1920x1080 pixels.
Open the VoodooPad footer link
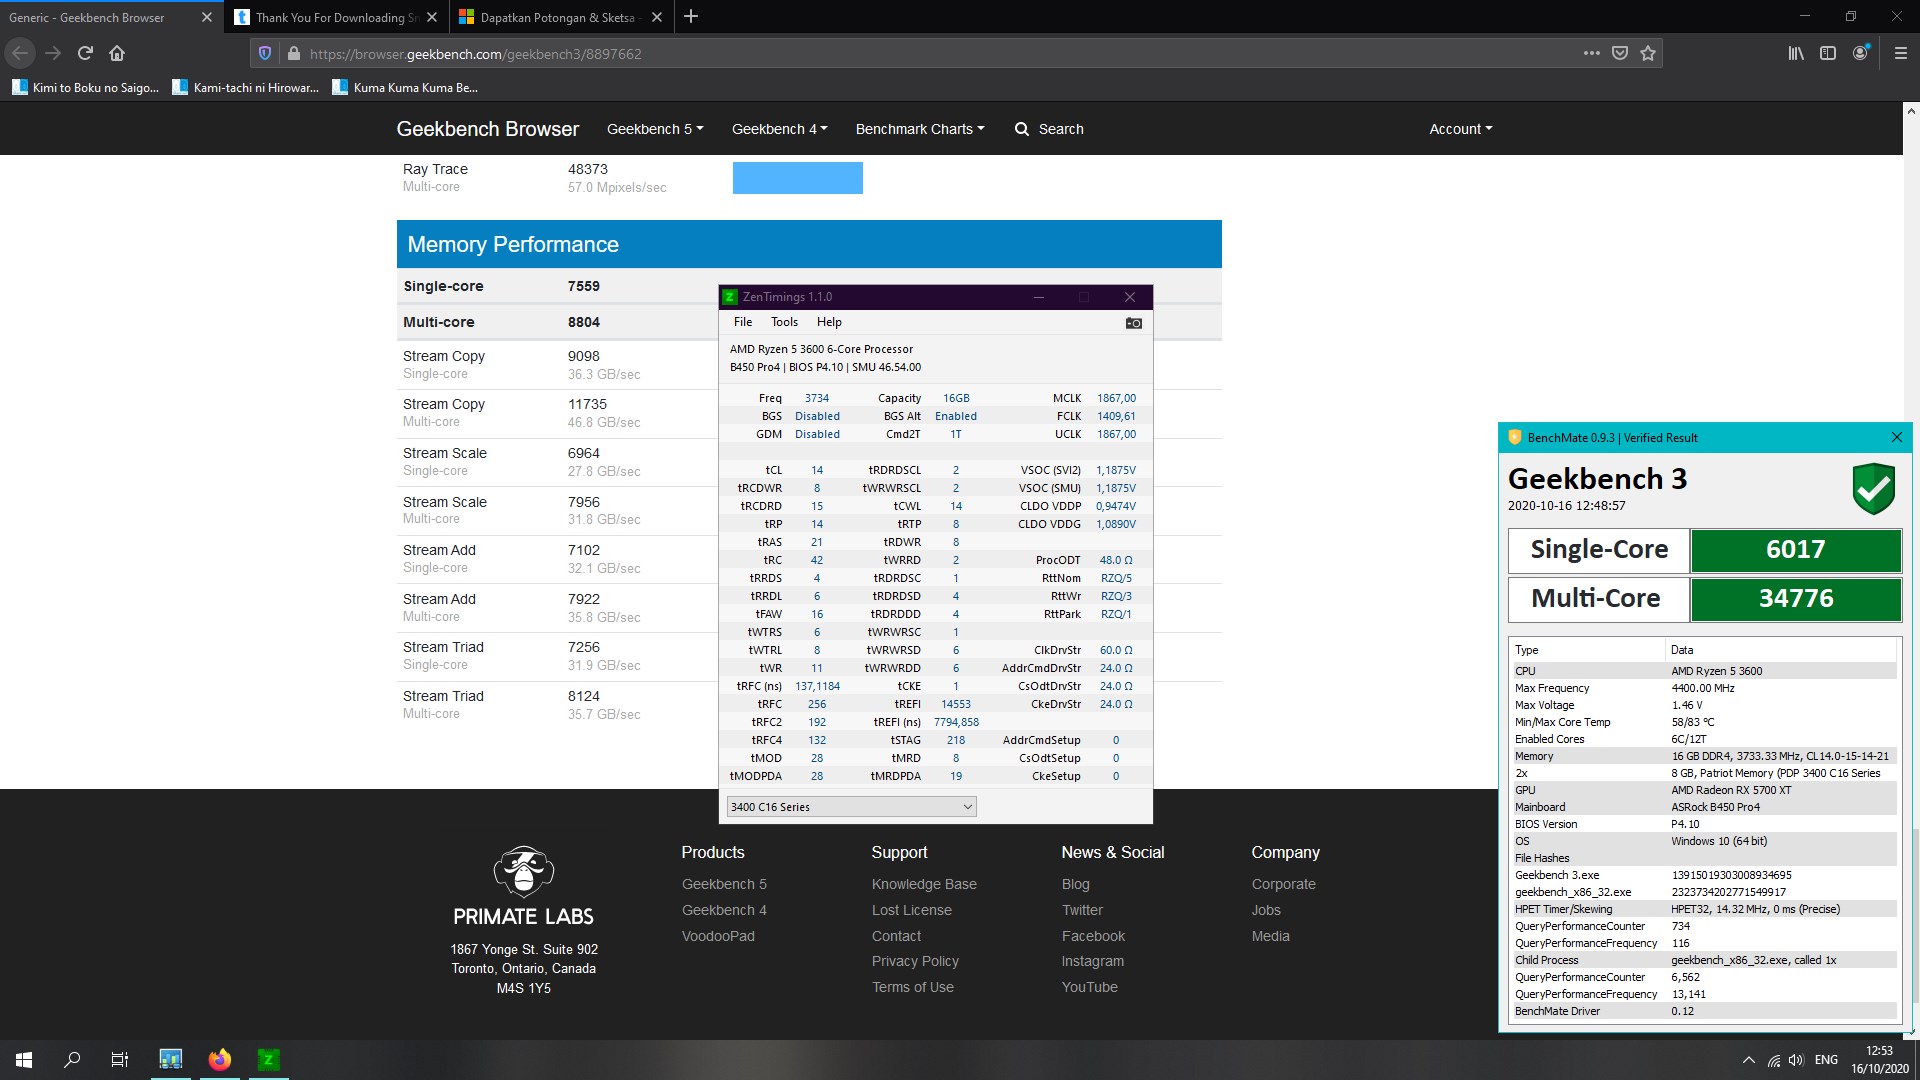point(718,936)
